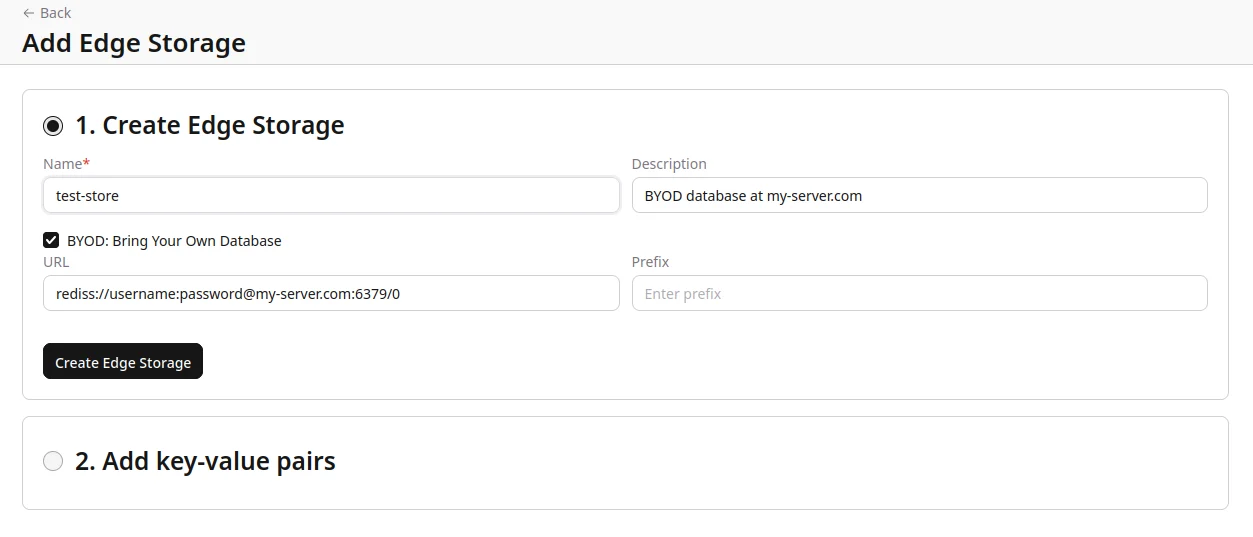Click the Create Edge Storage button
1253x537 pixels.
123,361
